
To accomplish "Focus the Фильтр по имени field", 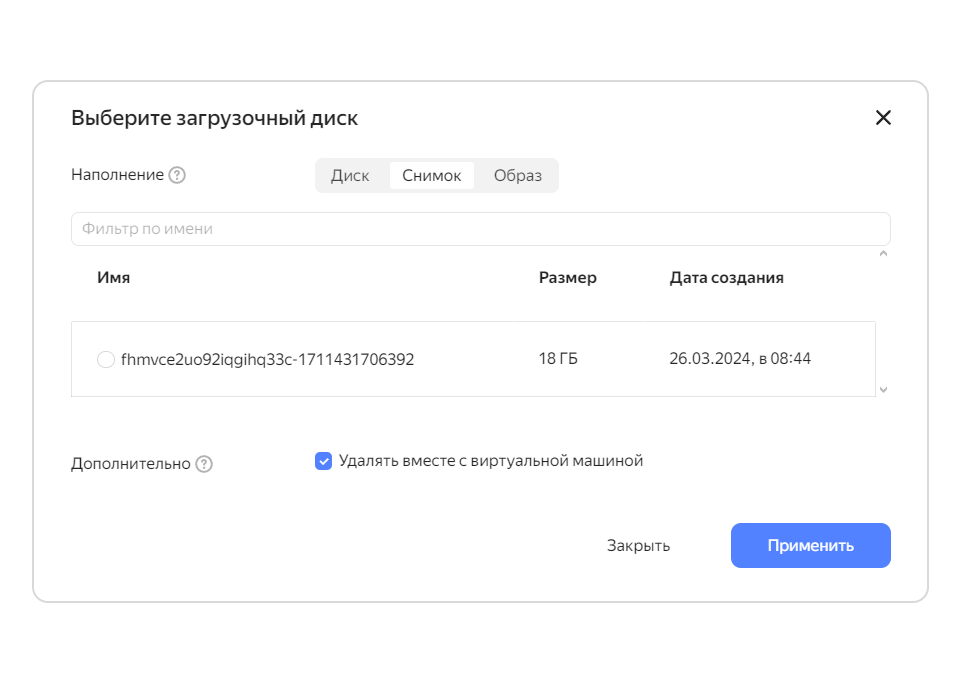I will click(x=480, y=229).
